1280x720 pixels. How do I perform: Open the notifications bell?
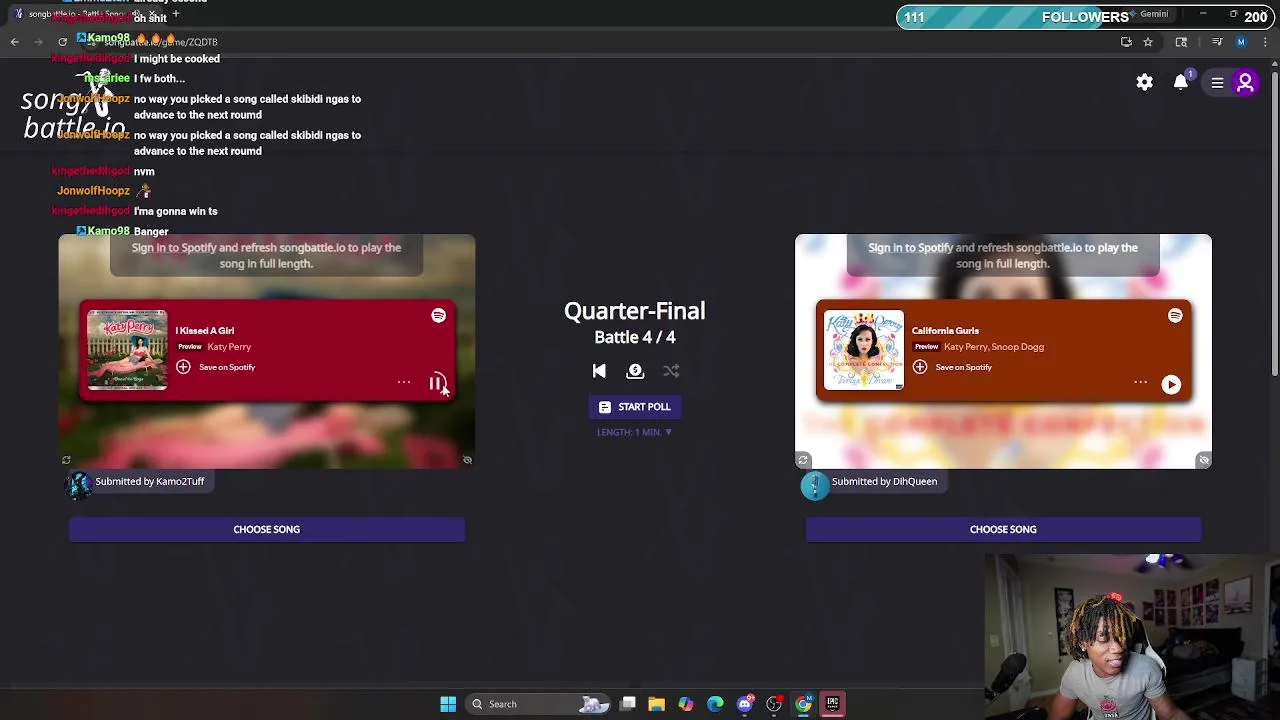1181,83
